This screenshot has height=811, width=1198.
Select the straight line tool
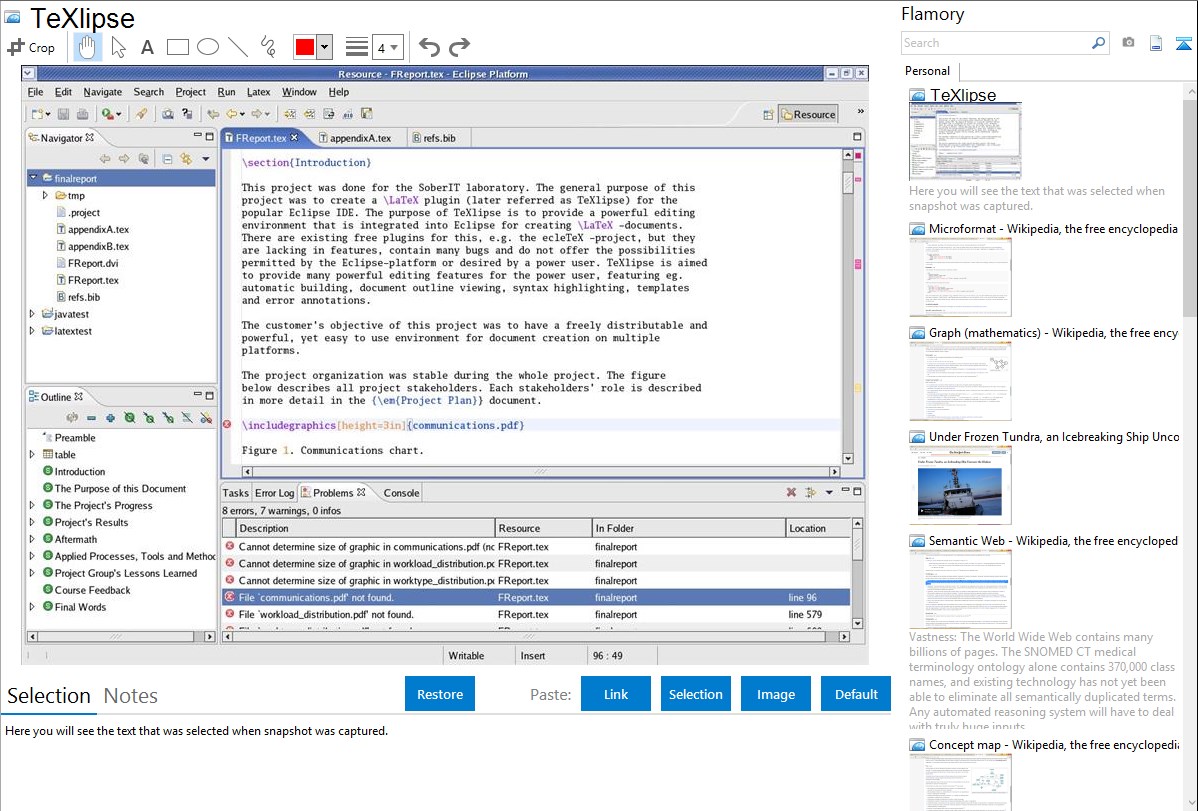click(238, 47)
